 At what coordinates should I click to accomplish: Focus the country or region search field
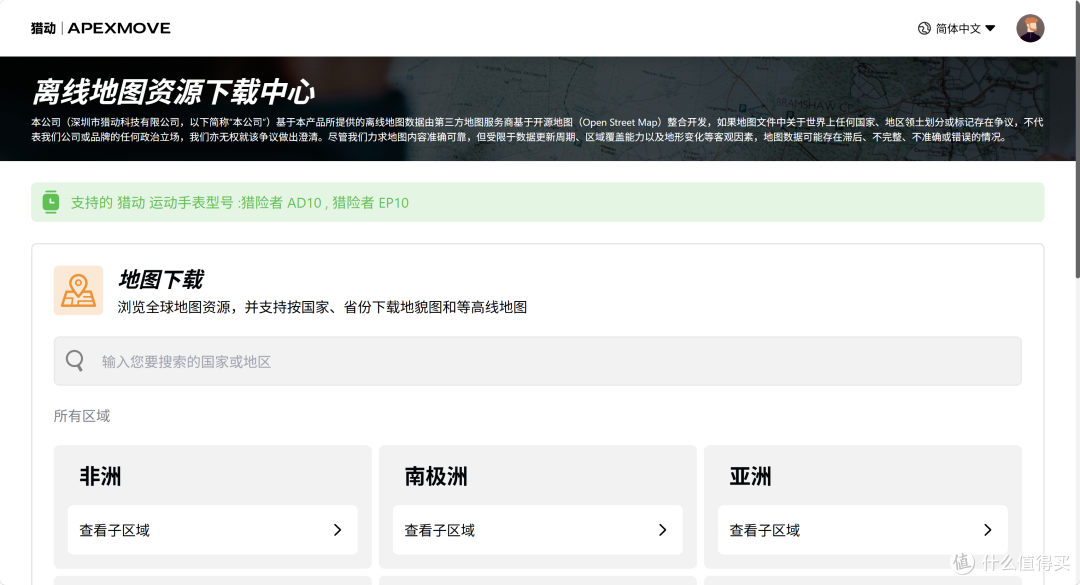[x=537, y=361]
